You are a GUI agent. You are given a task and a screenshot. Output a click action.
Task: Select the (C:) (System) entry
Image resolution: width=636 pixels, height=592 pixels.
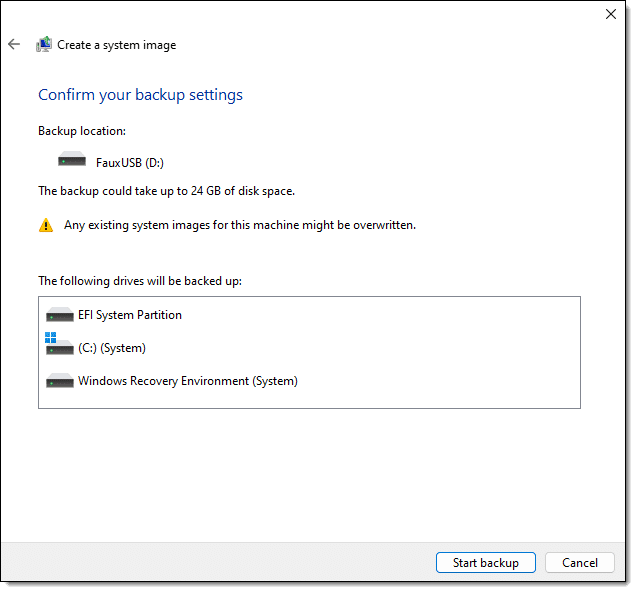coord(112,348)
